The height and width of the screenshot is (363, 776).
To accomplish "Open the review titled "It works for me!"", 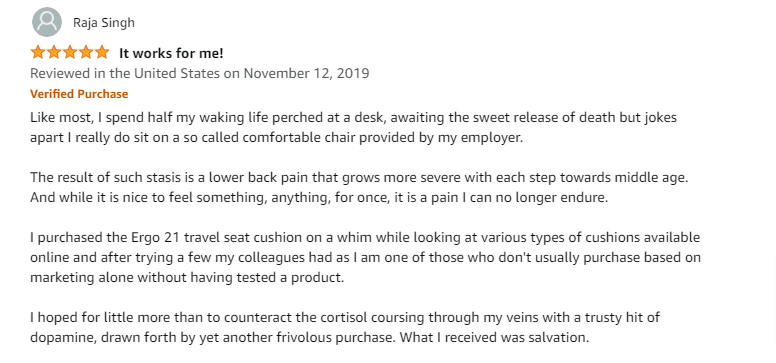I will [171, 53].
